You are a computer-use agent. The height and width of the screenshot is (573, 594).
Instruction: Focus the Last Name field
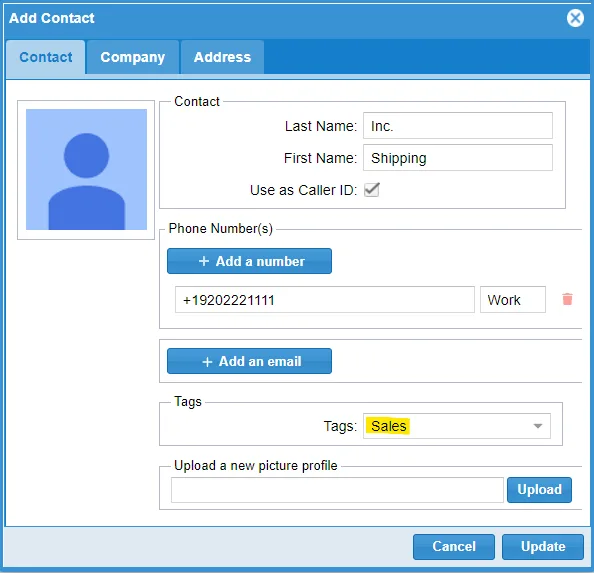(x=457, y=125)
